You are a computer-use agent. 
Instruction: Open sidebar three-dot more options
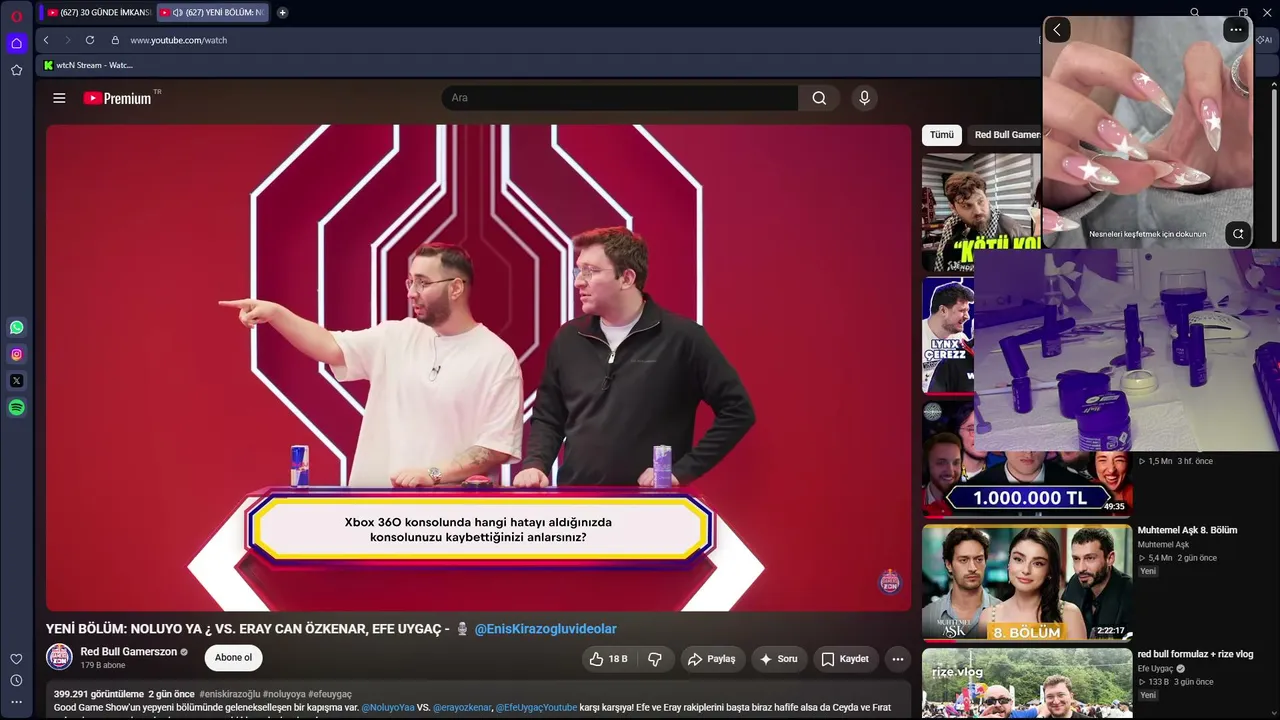click(x=16, y=702)
